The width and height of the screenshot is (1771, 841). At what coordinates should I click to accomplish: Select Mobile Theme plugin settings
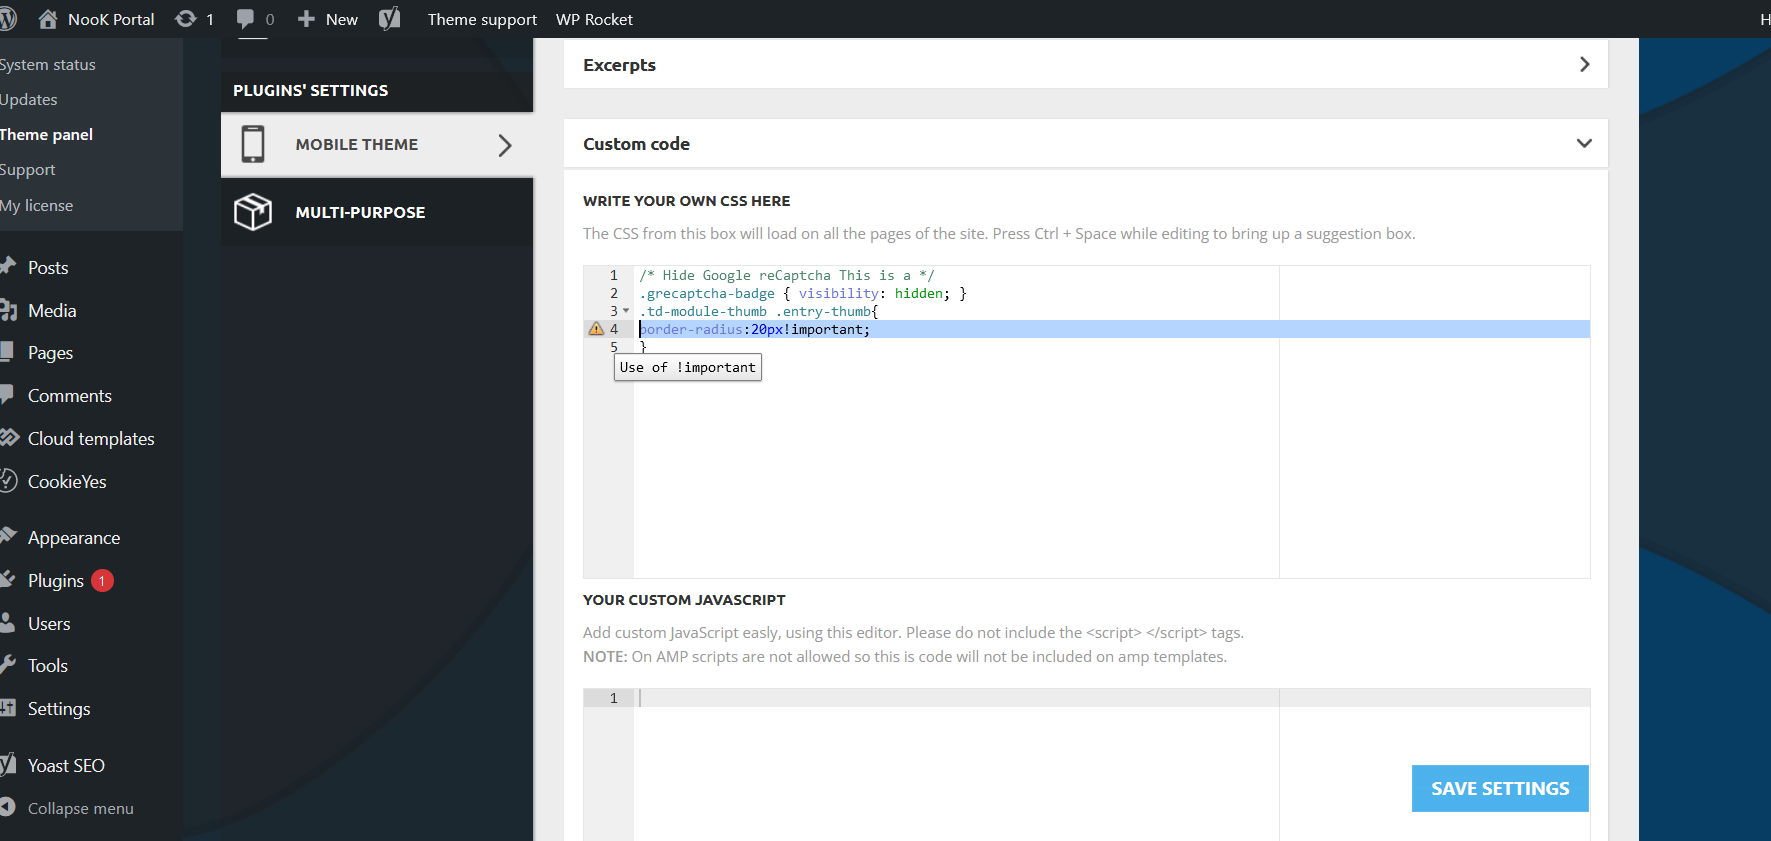(x=377, y=144)
